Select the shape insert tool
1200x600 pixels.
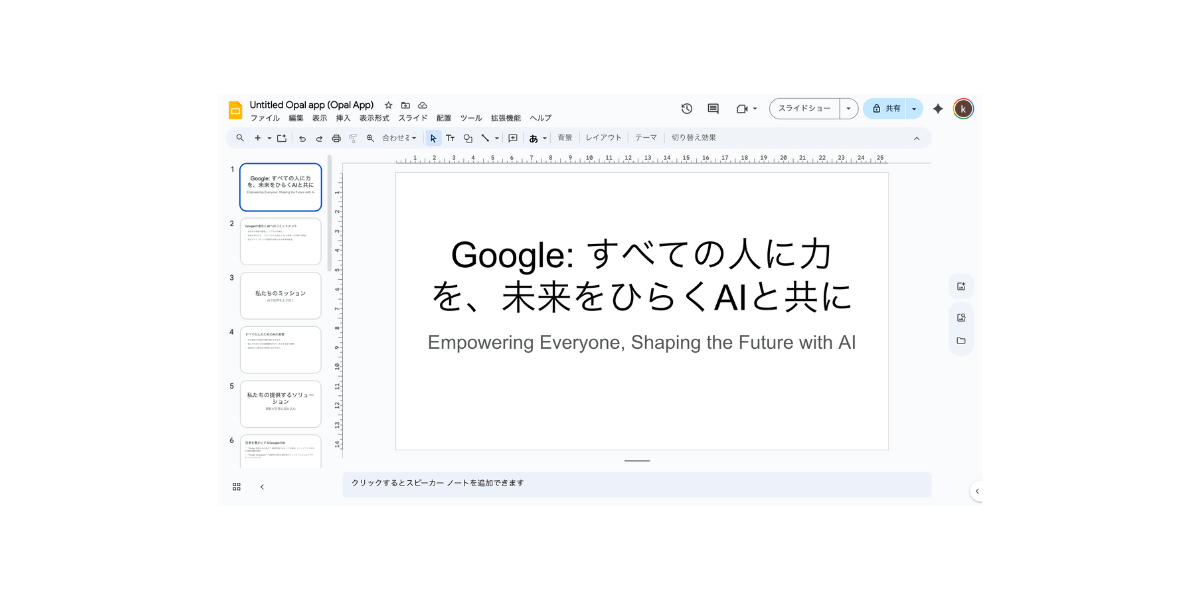click(467, 138)
